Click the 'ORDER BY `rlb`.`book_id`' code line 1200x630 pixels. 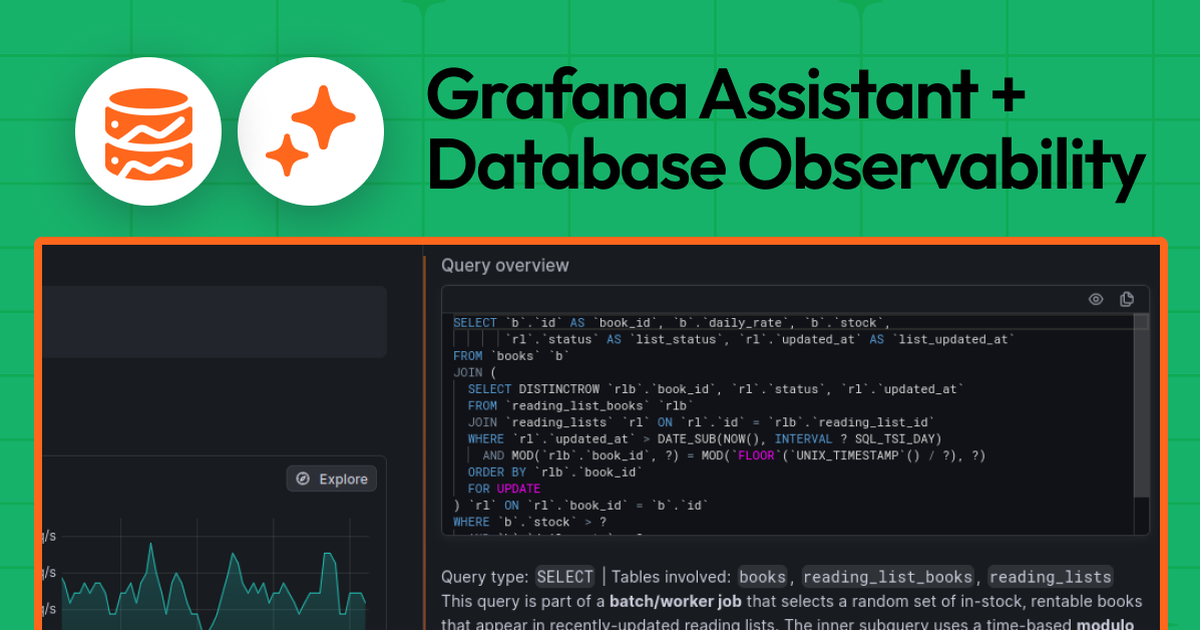pos(554,472)
